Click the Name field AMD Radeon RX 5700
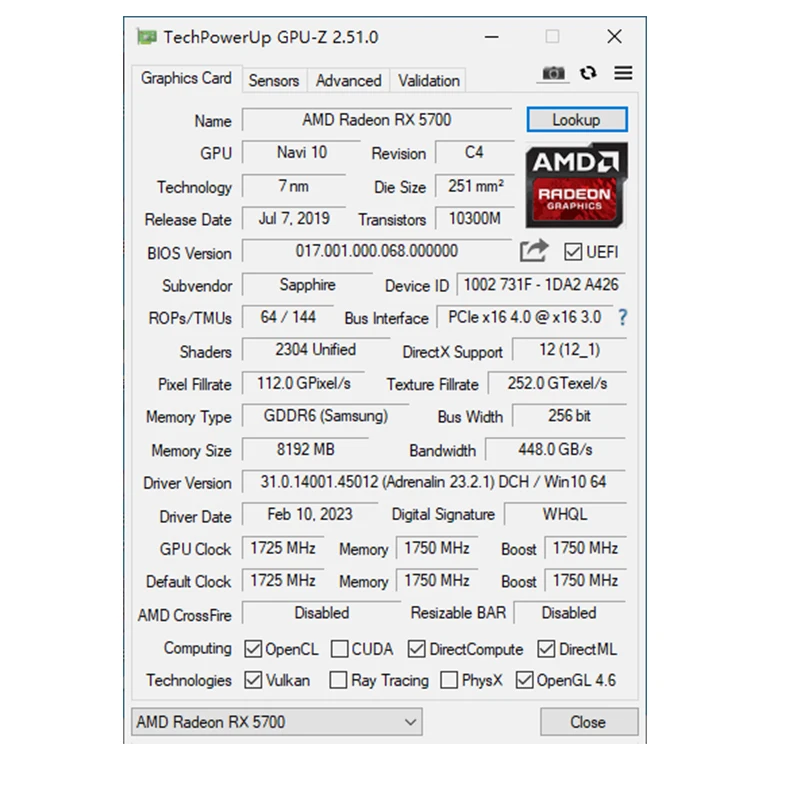Screen dimensions: 800x800 click(377, 120)
